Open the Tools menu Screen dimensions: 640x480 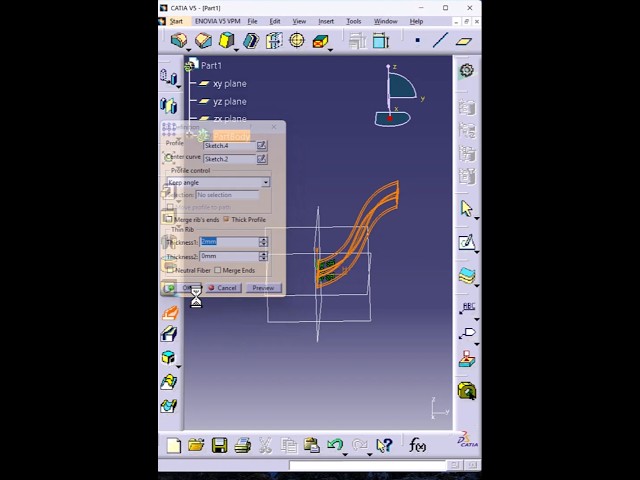pyautogui.click(x=353, y=21)
